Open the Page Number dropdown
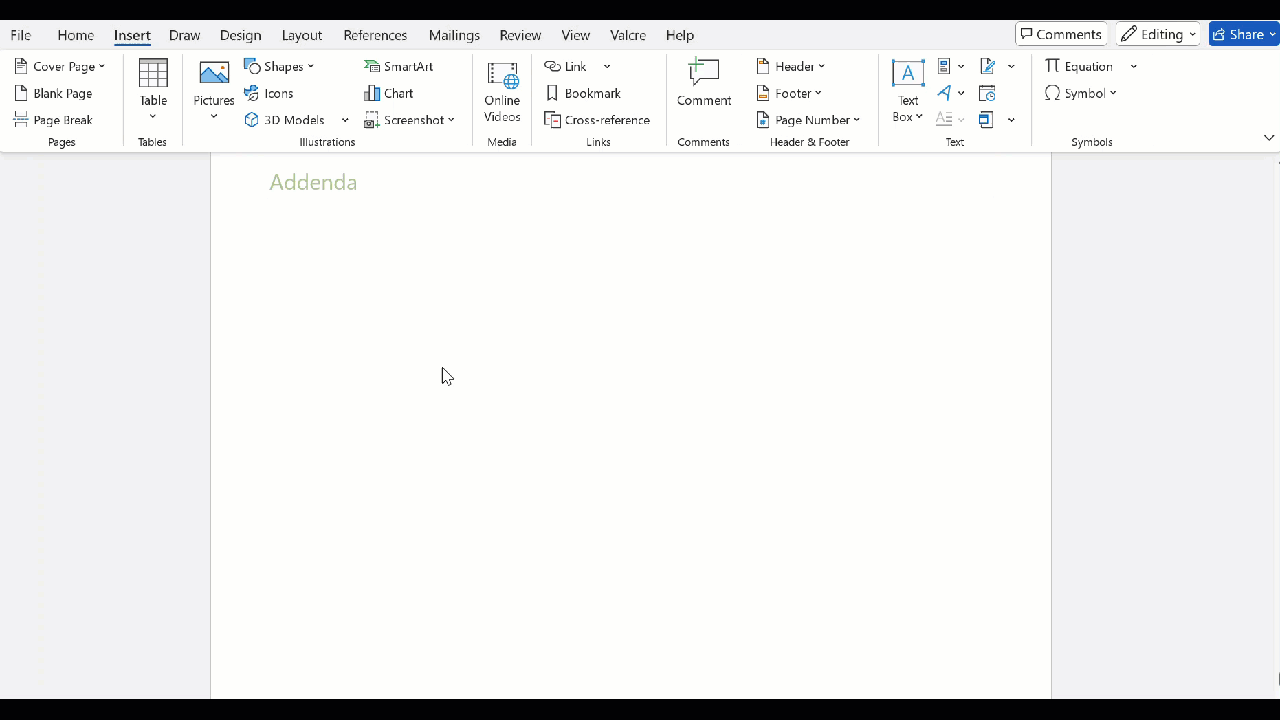Screen dimensions: 1280x720 click(808, 120)
